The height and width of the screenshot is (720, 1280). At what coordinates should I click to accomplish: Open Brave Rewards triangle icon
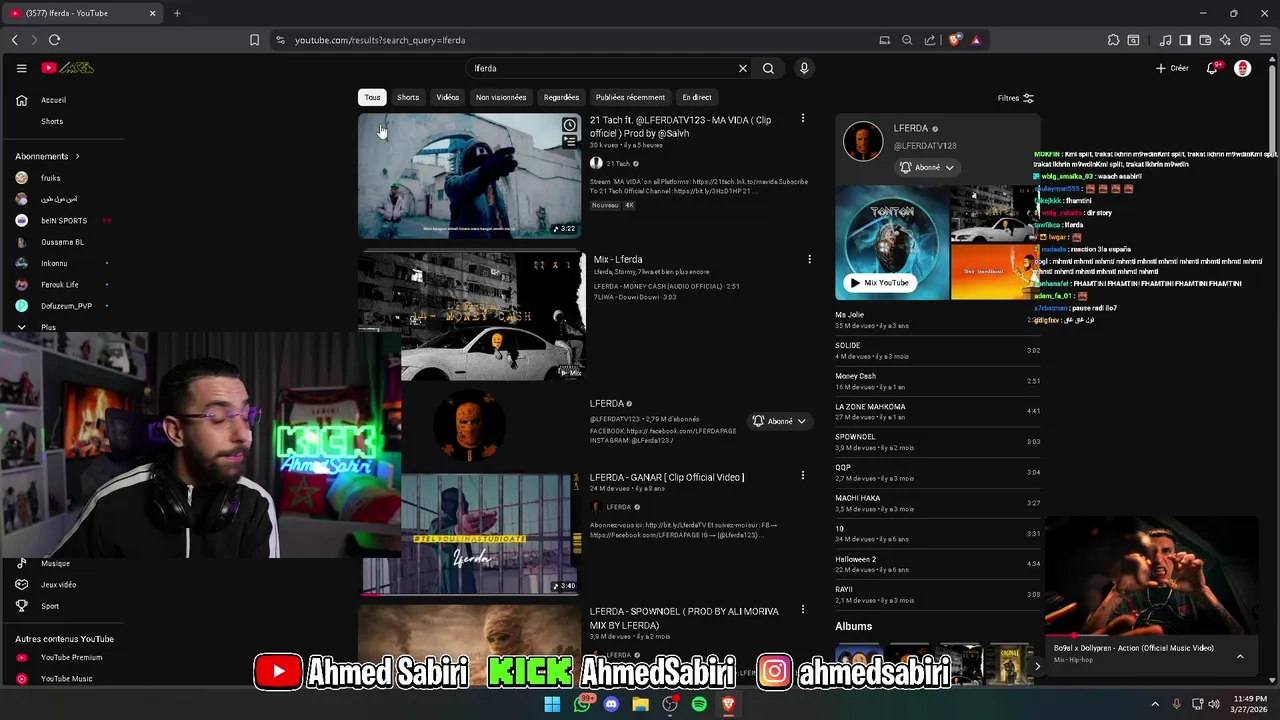click(976, 40)
